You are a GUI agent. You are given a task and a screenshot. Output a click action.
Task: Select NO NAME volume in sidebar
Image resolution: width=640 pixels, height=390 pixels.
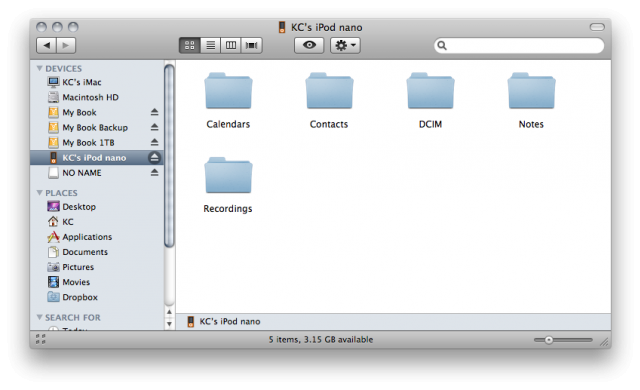pyautogui.click(x=97, y=173)
